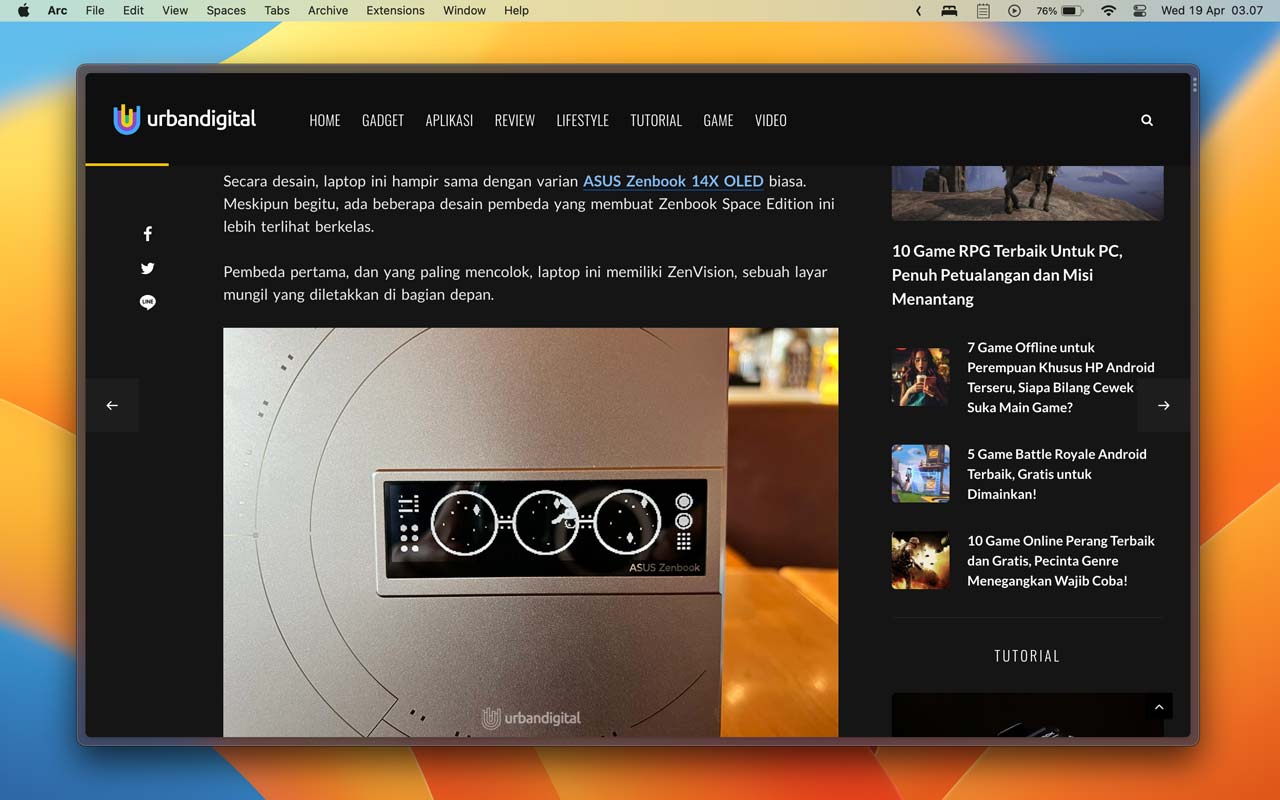Viewport: 1280px width, 800px height.
Task: Share the article through the LINE icon
Action: 147,301
